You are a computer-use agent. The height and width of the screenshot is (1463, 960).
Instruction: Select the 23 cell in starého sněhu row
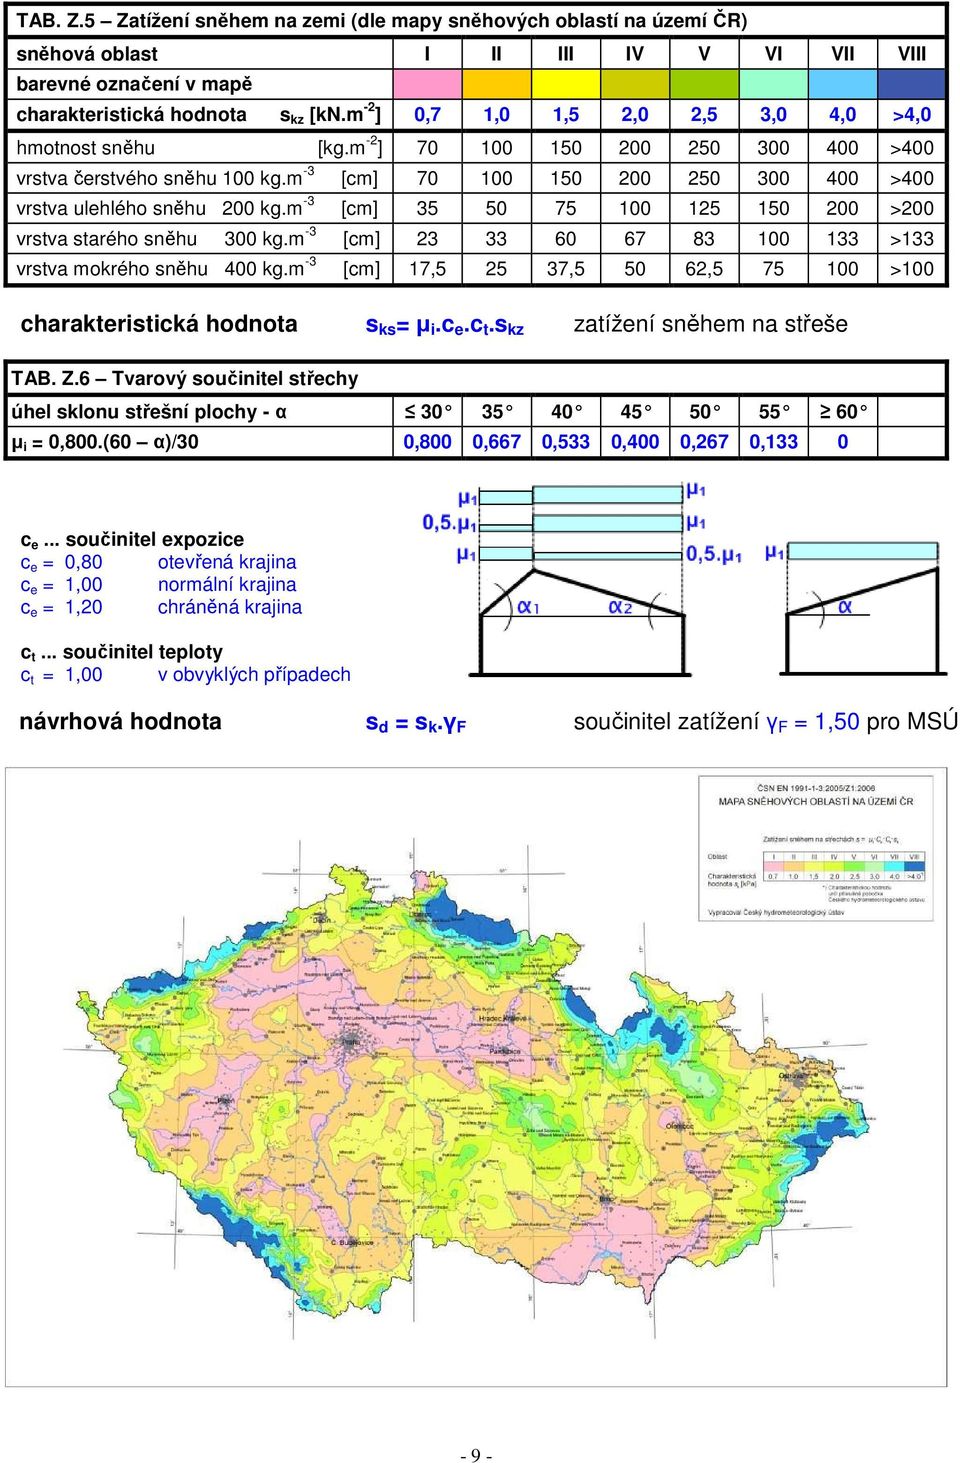point(427,239)
